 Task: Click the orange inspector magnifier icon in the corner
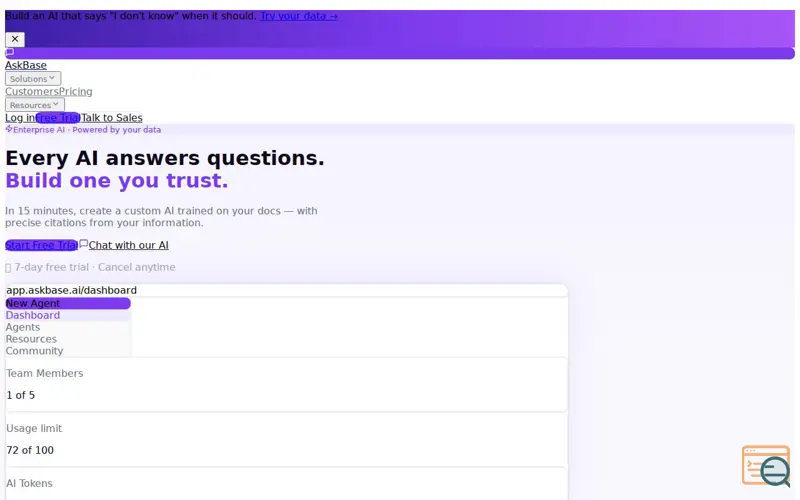[x=766, y=466]
